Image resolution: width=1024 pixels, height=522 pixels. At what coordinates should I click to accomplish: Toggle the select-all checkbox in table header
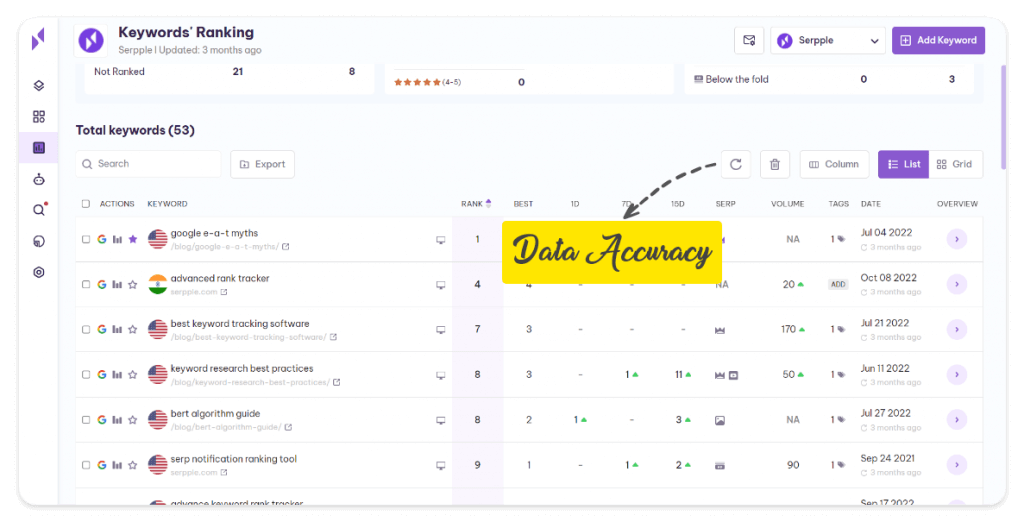point(86,204)
